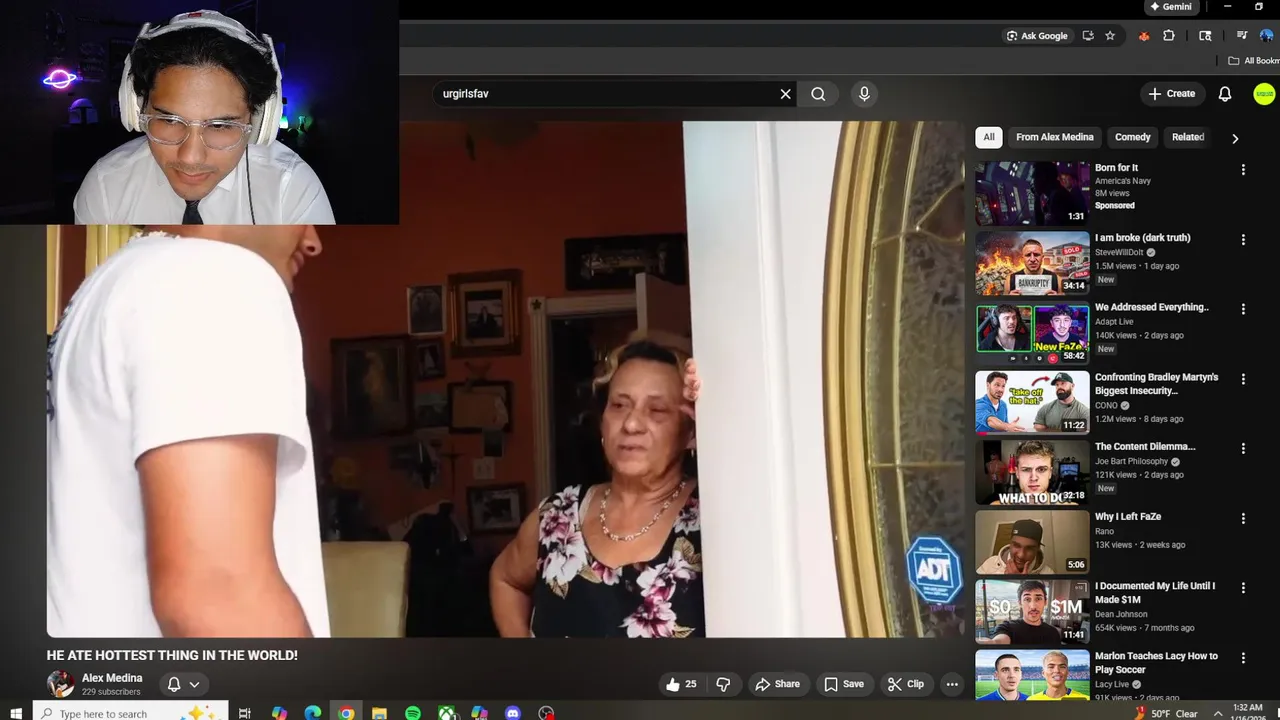Open the YouTube notifications bell
Viewport: 1280px width, 720px height.
click(1225, 94)
